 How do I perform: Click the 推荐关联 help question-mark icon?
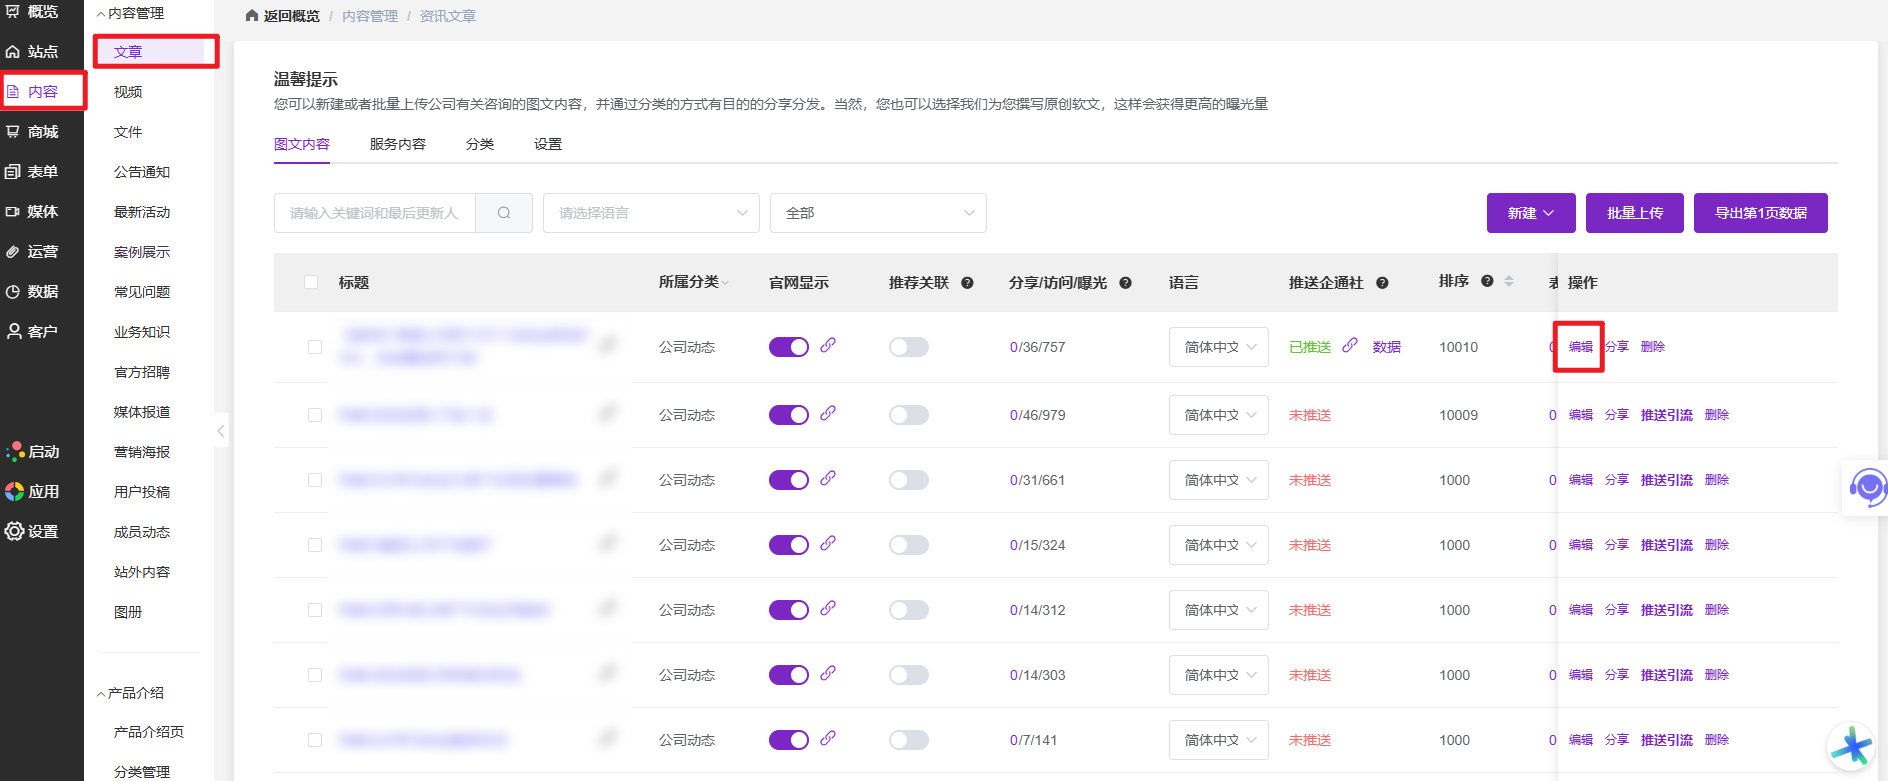(x=967, y=283)
